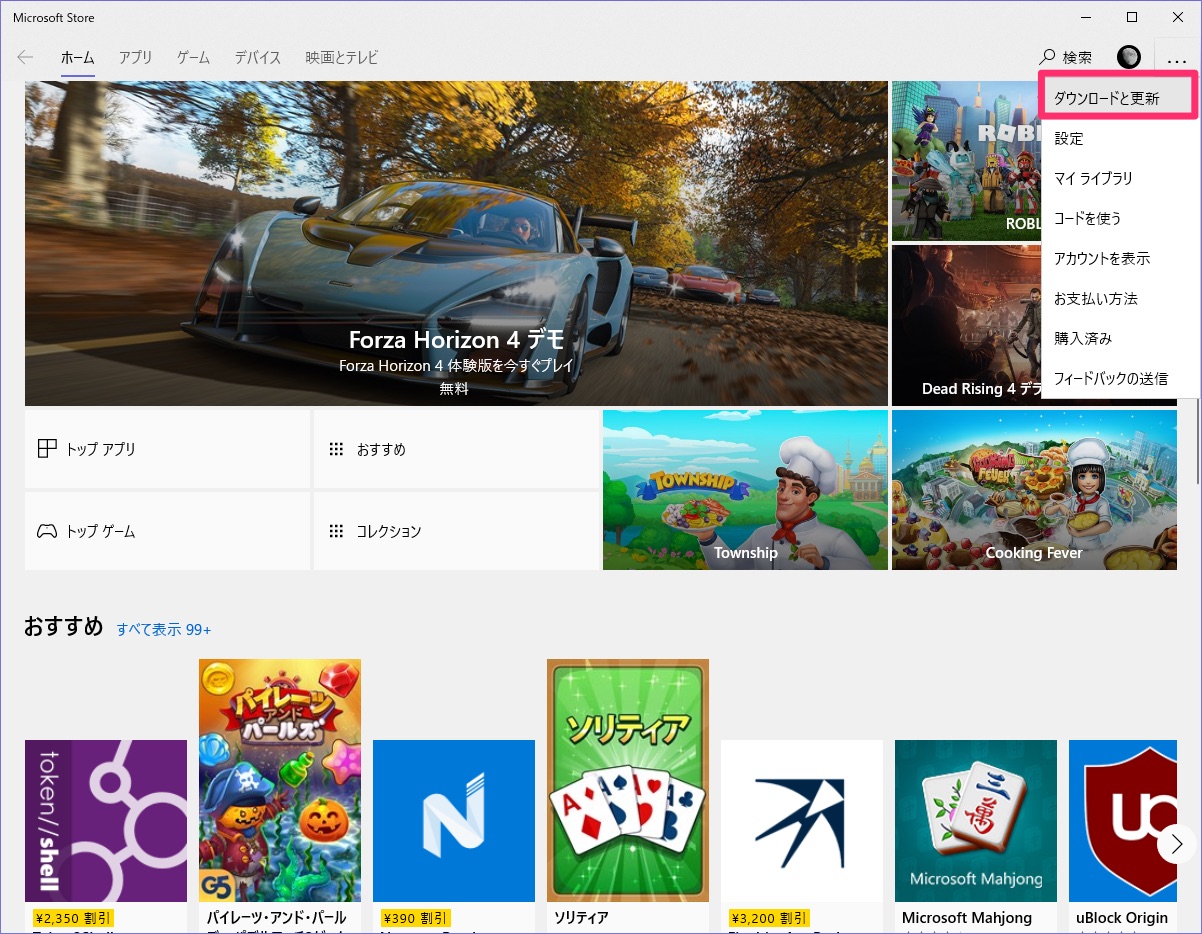Choose お支払い方法 from the menu
1202x934 pixels.
click(1120, 298)
